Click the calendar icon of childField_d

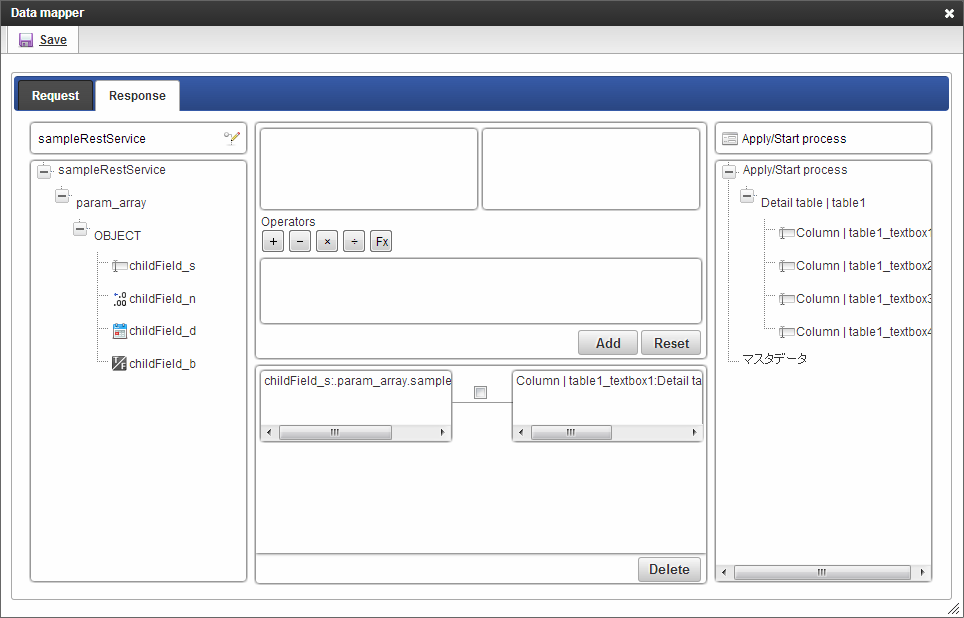tap(120, 331)
